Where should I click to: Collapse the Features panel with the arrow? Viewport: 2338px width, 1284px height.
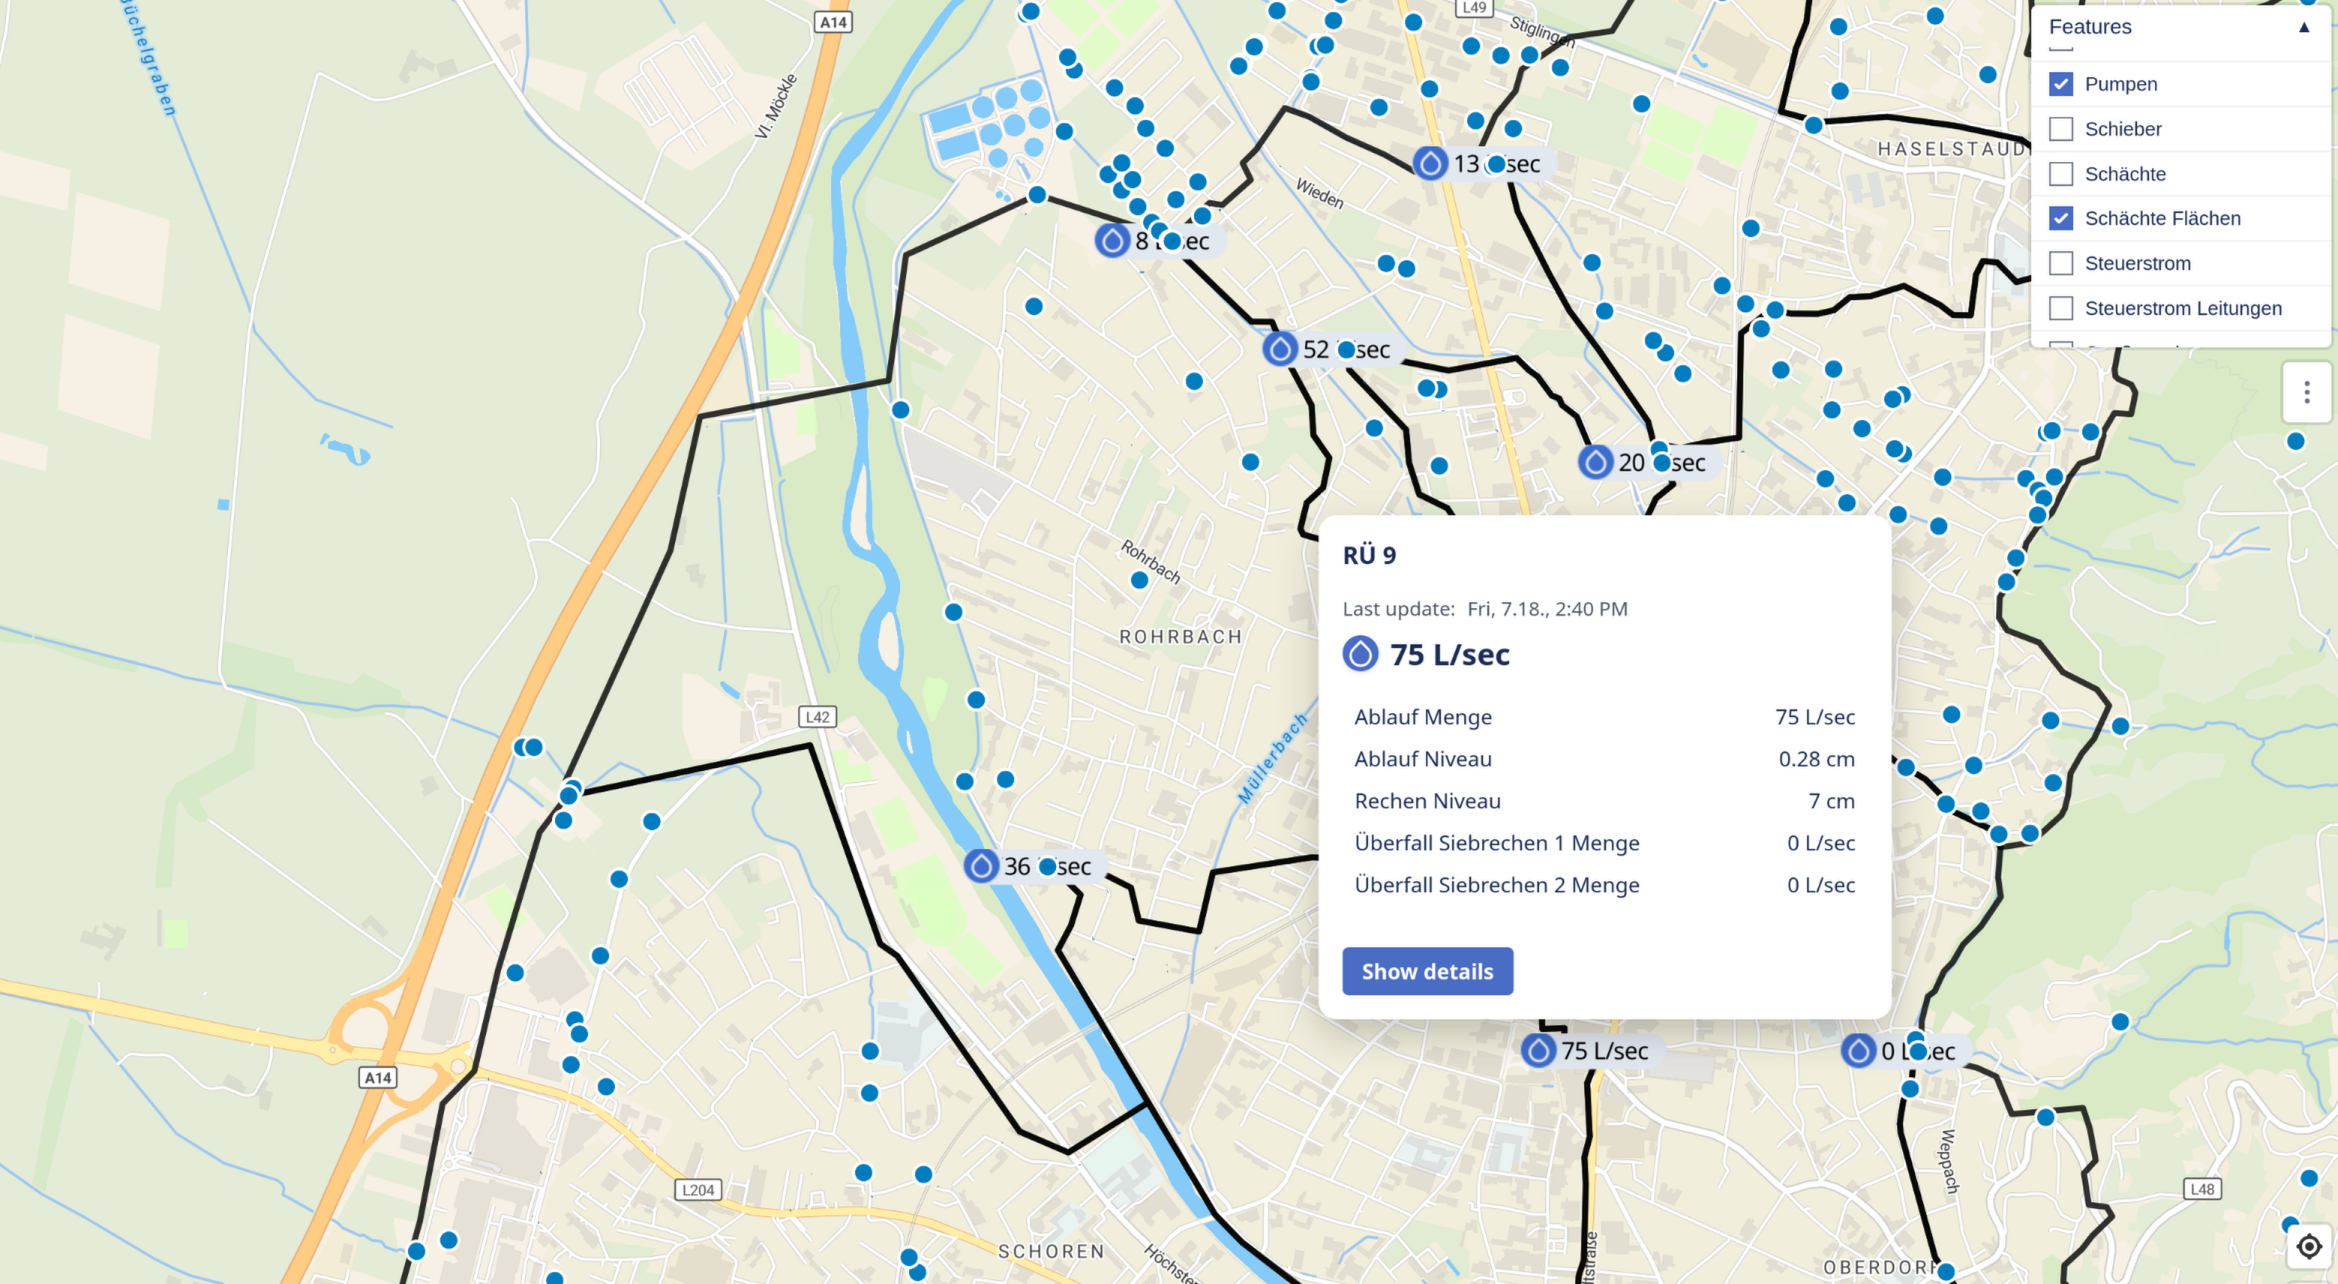2305,28
